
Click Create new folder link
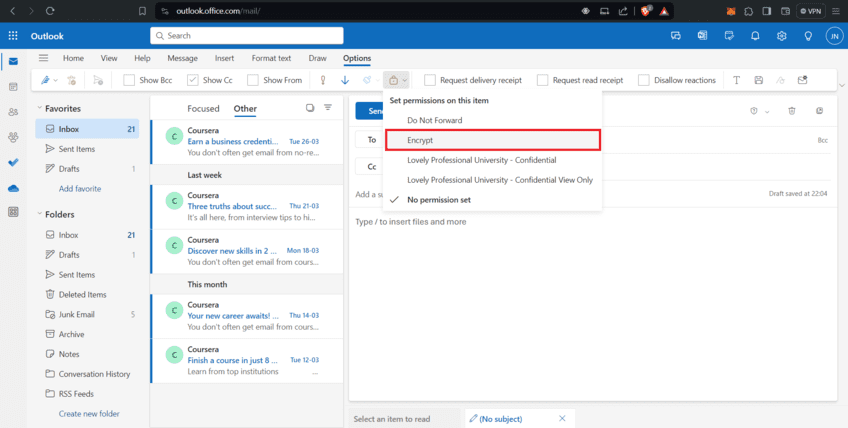point(89,413)
